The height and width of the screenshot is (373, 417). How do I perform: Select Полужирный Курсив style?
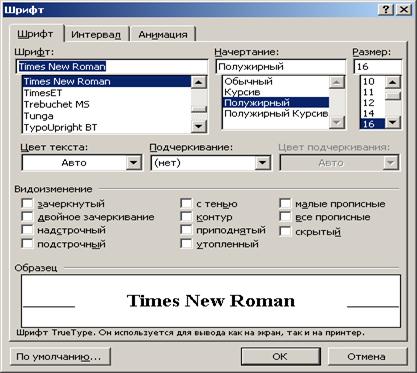point(276,114)
